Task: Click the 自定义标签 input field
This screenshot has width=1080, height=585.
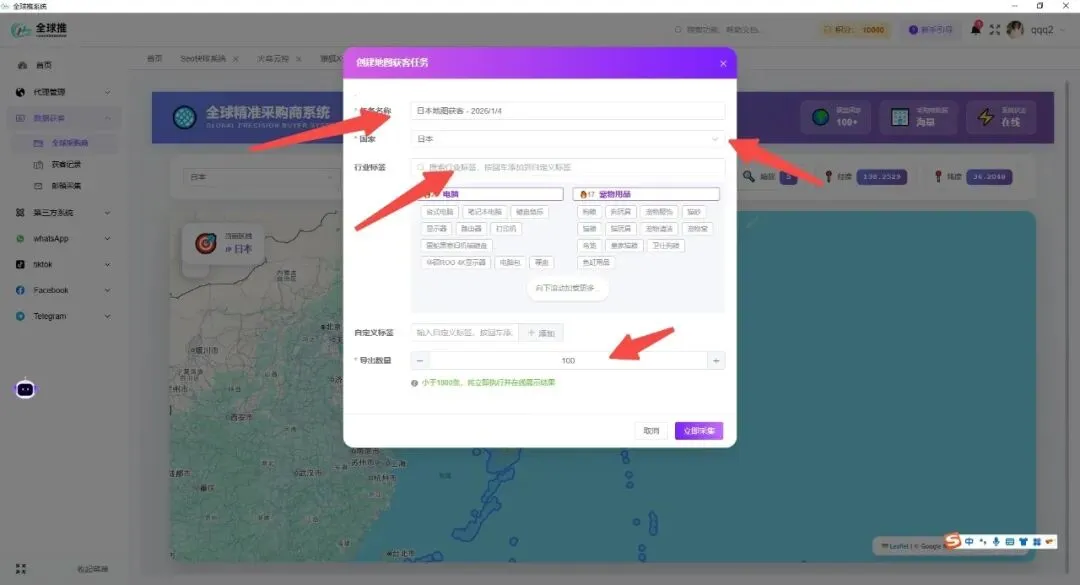Action: 464,333
